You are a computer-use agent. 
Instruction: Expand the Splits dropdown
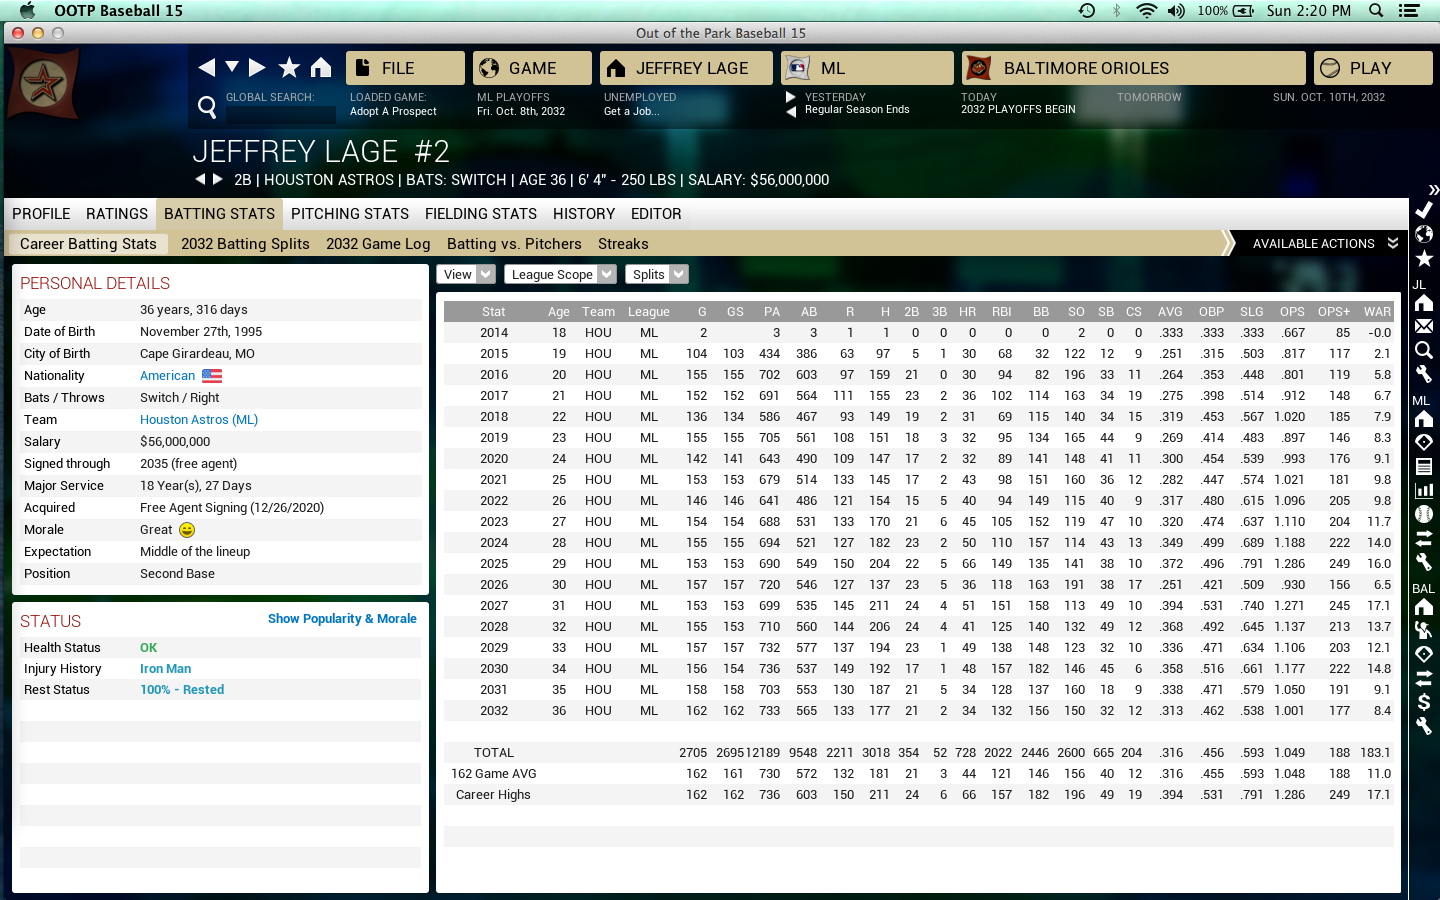point(657,274)
